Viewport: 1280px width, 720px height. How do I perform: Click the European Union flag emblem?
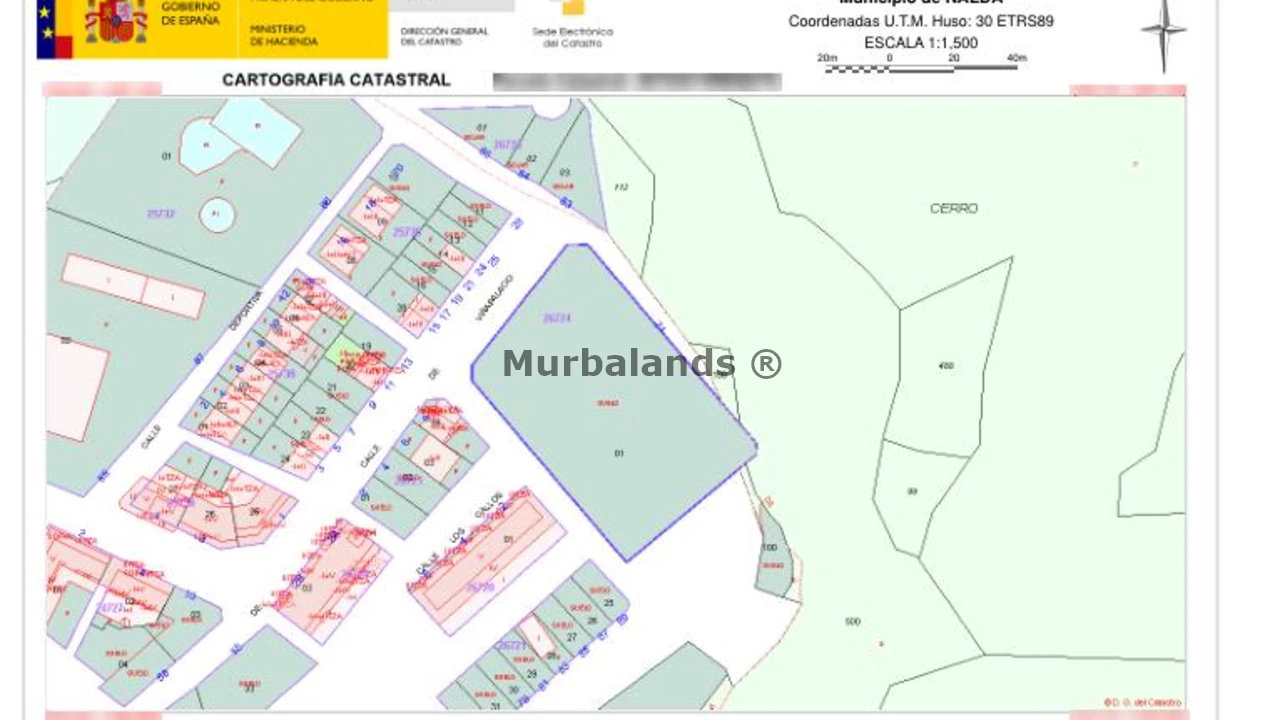[x=54, y=28]
